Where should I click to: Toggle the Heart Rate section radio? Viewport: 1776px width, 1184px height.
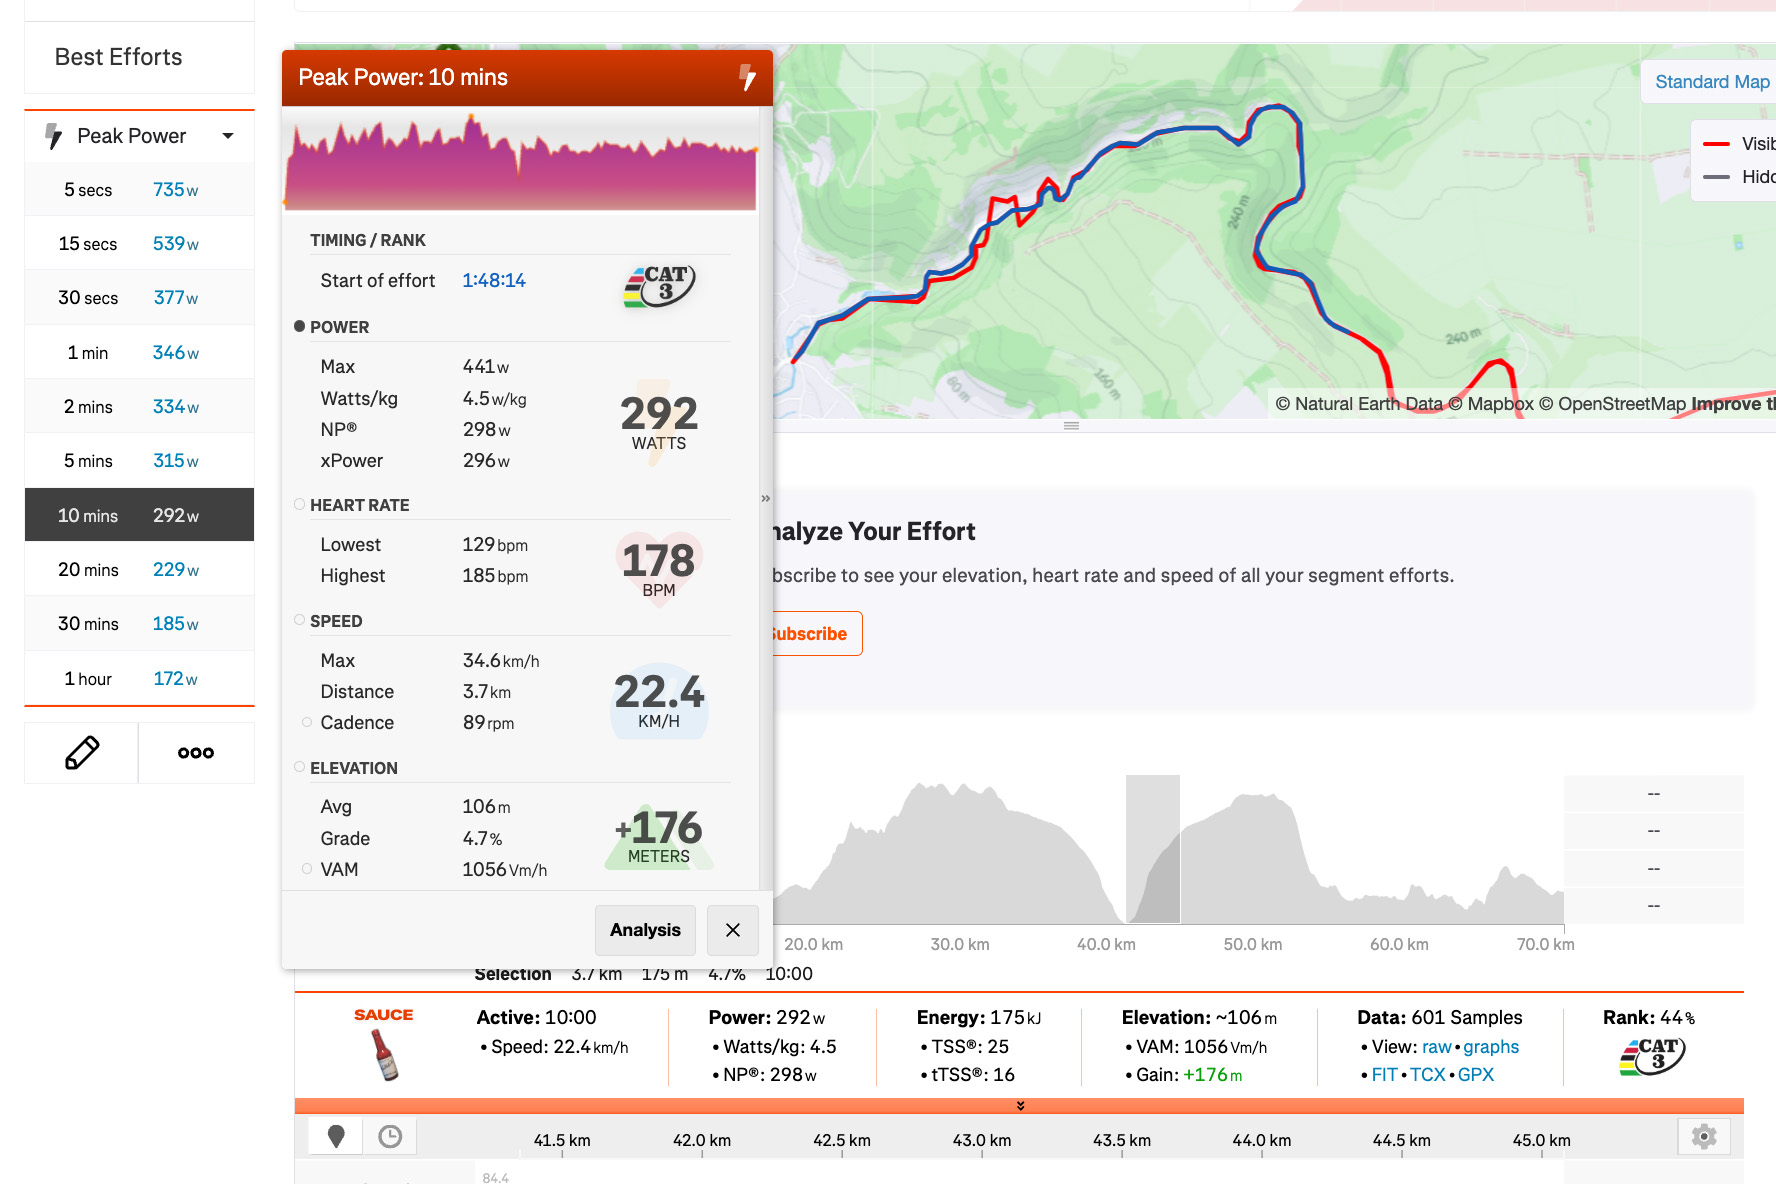pyautogui.click(x=299, y=505)
